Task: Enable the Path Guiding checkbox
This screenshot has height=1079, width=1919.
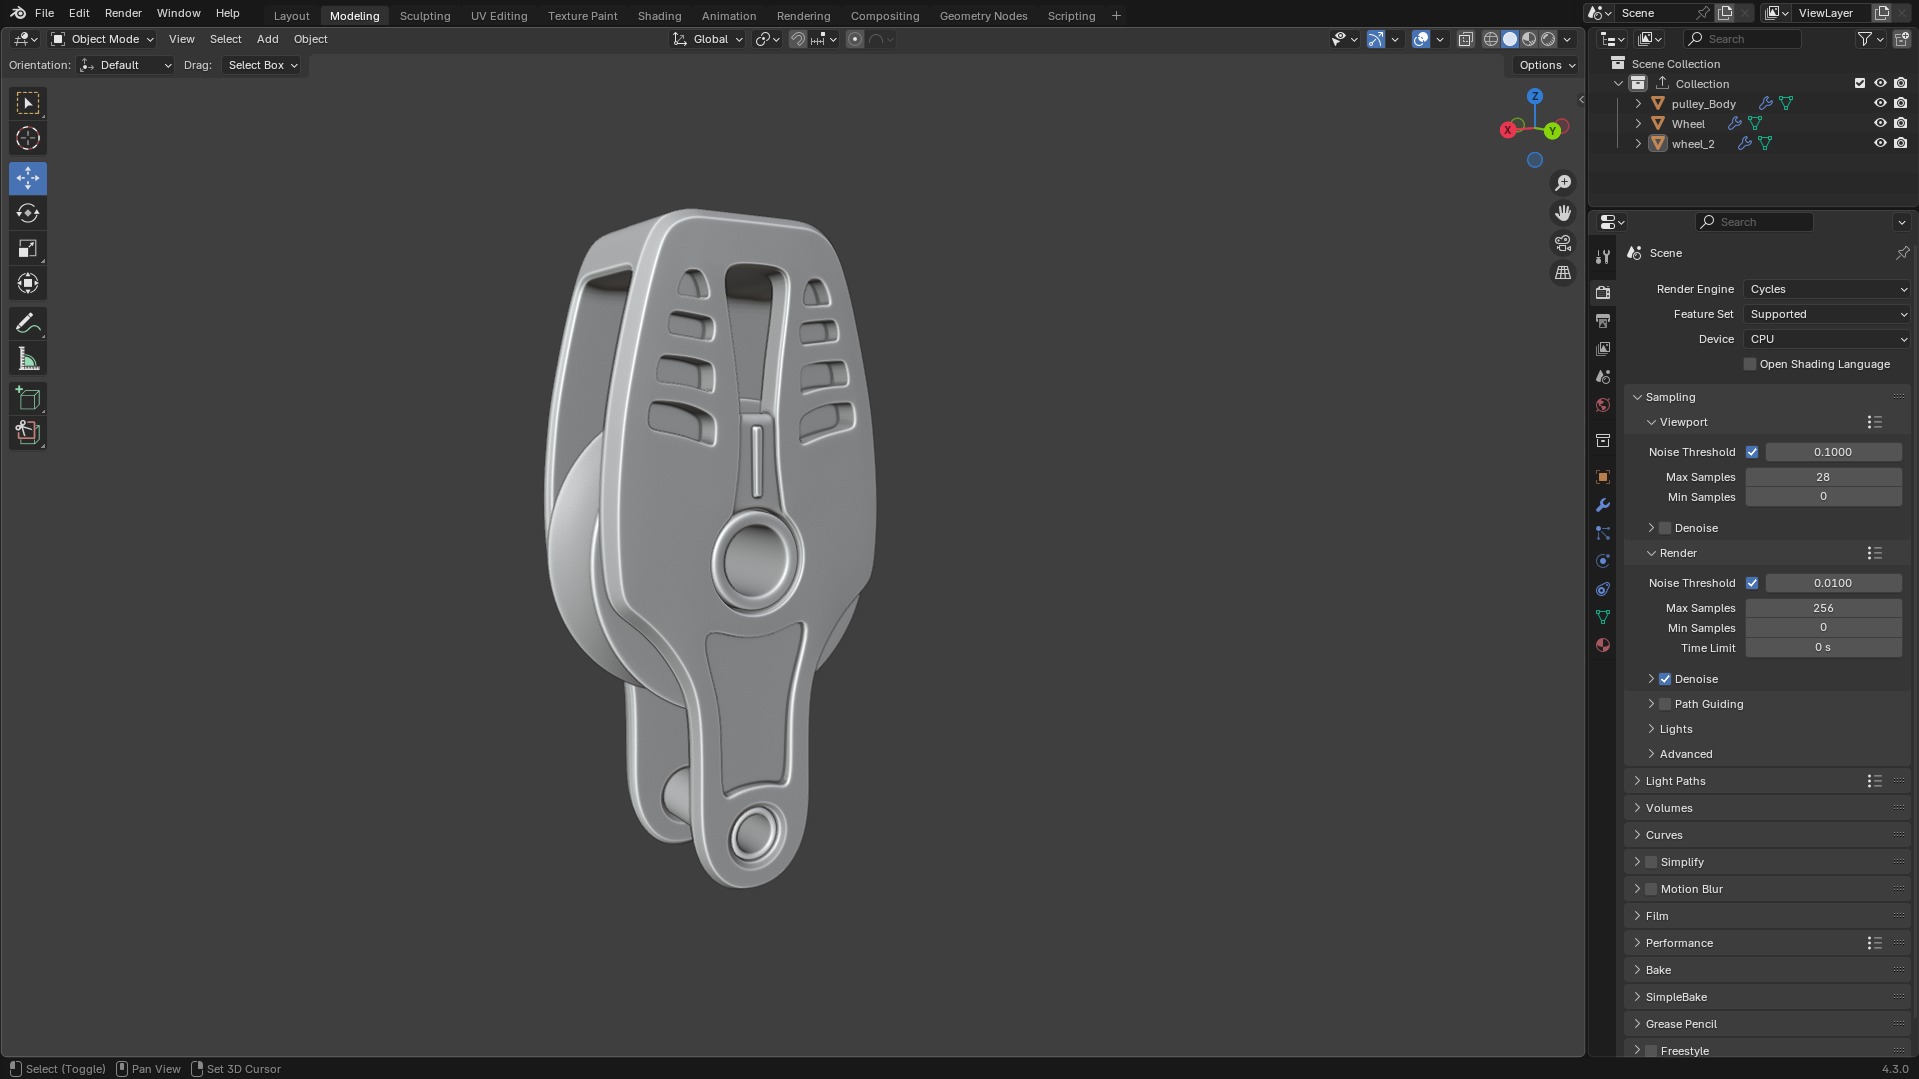Action: pyautogui.click(x=1665, y=704)
